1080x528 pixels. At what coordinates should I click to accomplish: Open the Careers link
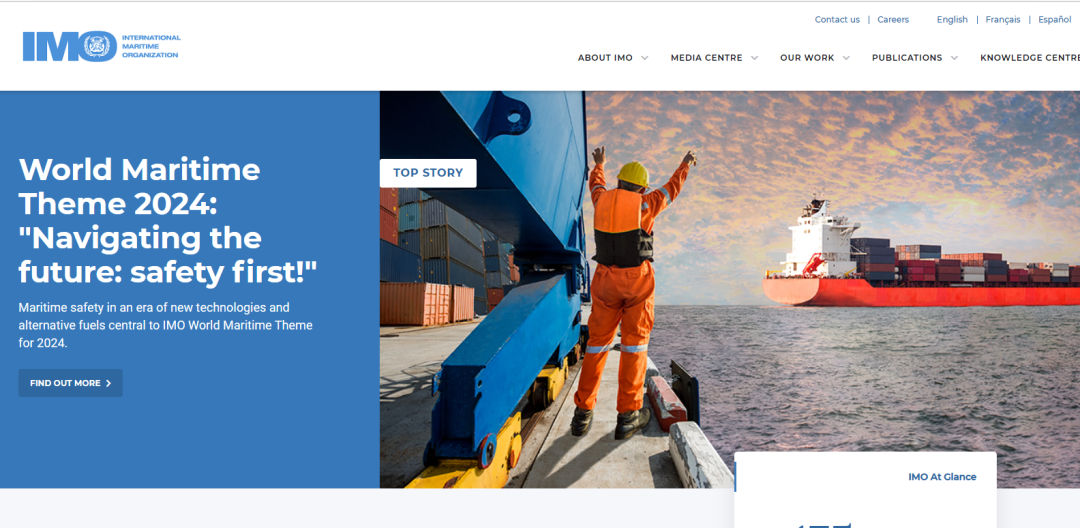tap(893, 19)
